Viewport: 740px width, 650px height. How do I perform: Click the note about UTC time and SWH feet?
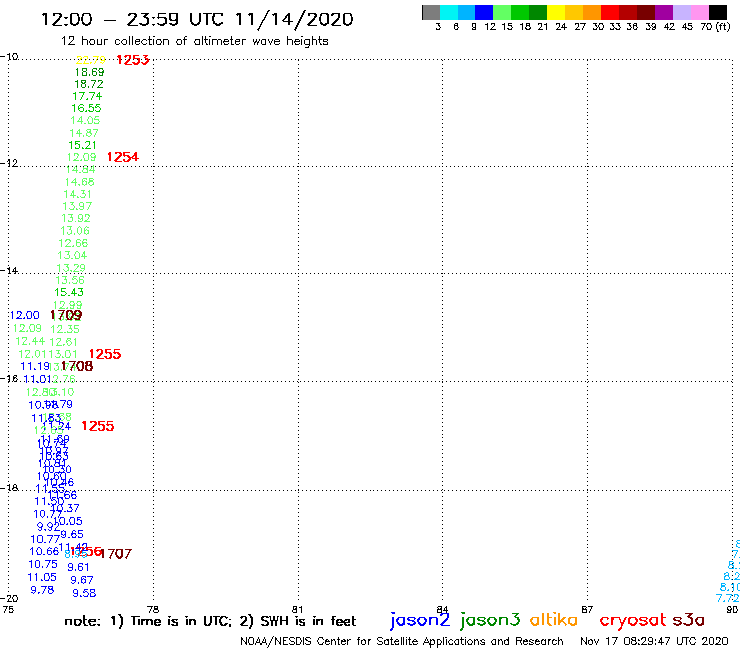(210, 621)
